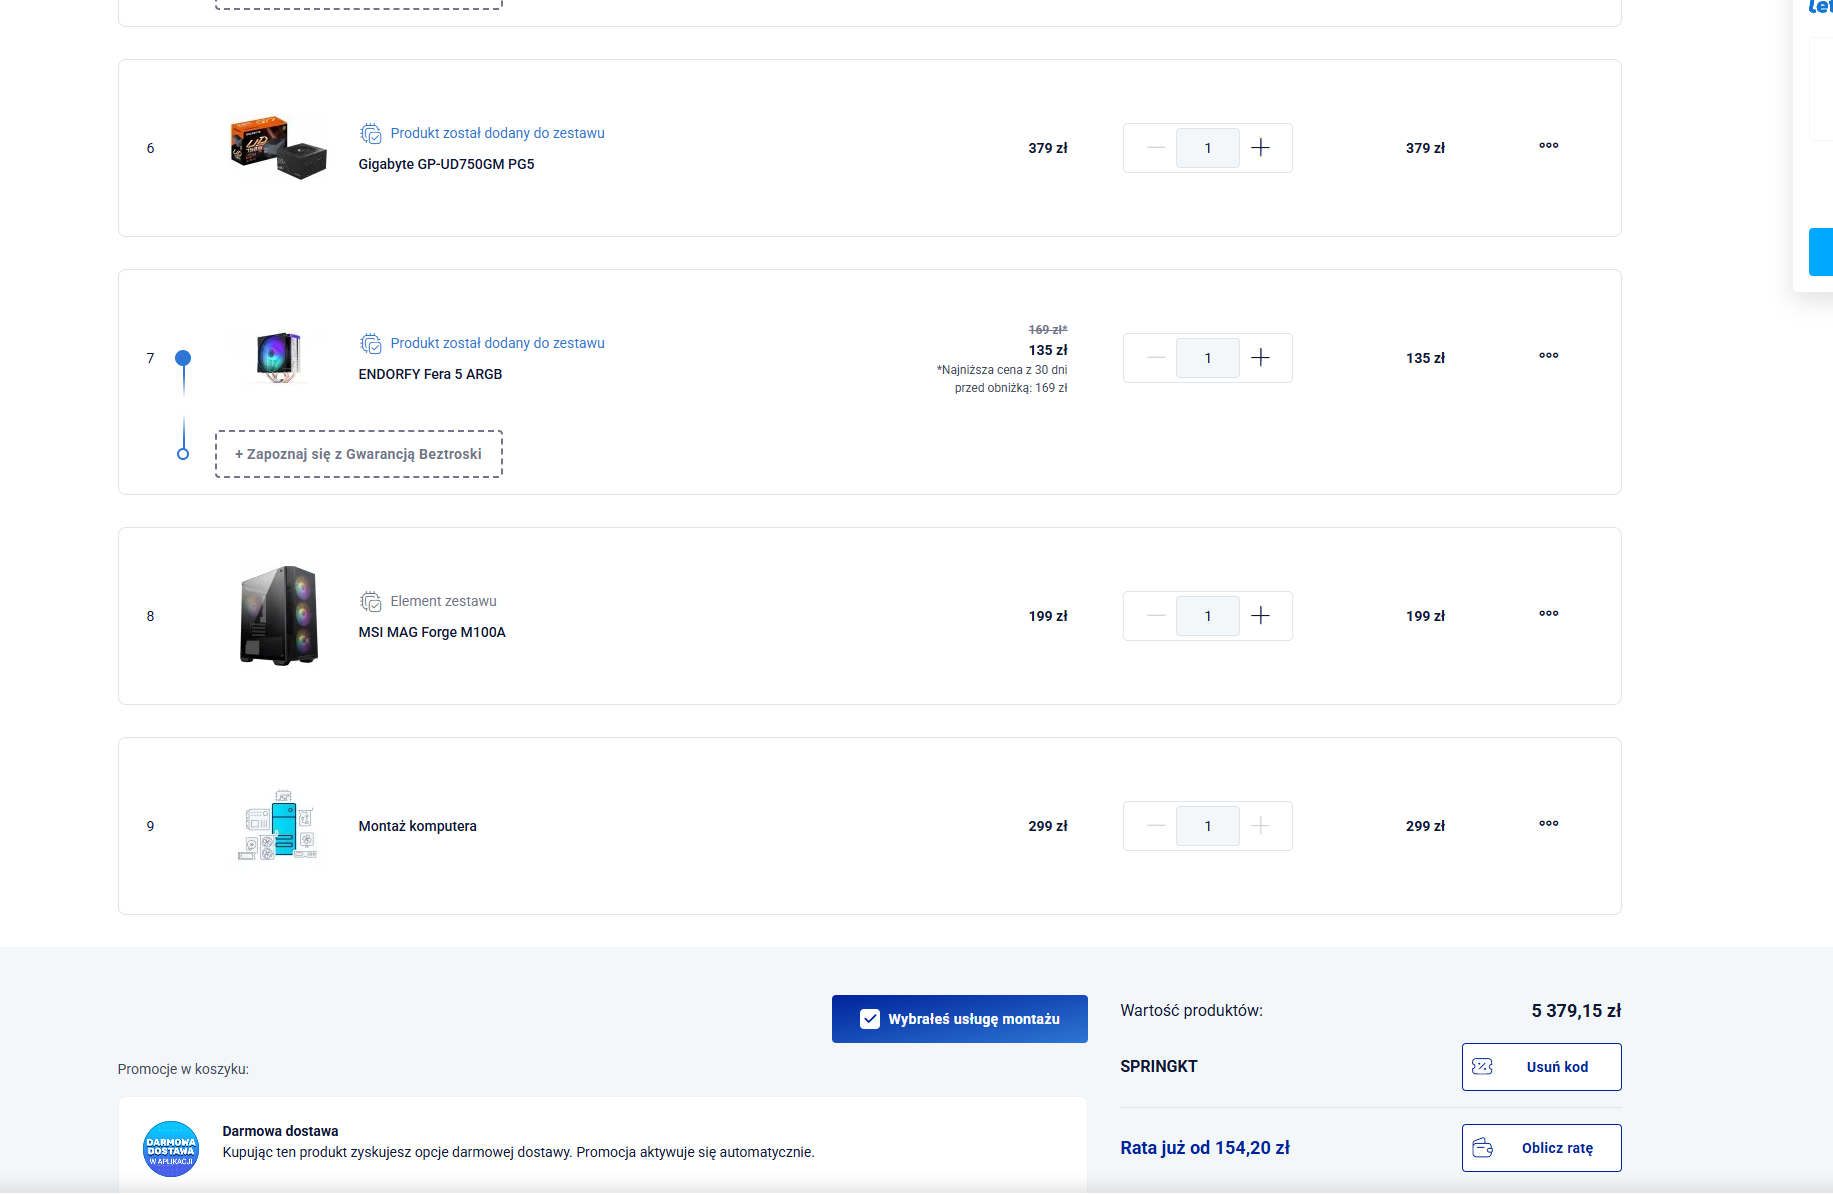
Task: Increase quantity of MSI MAG Forge M100A
Action: [1261, 616]
